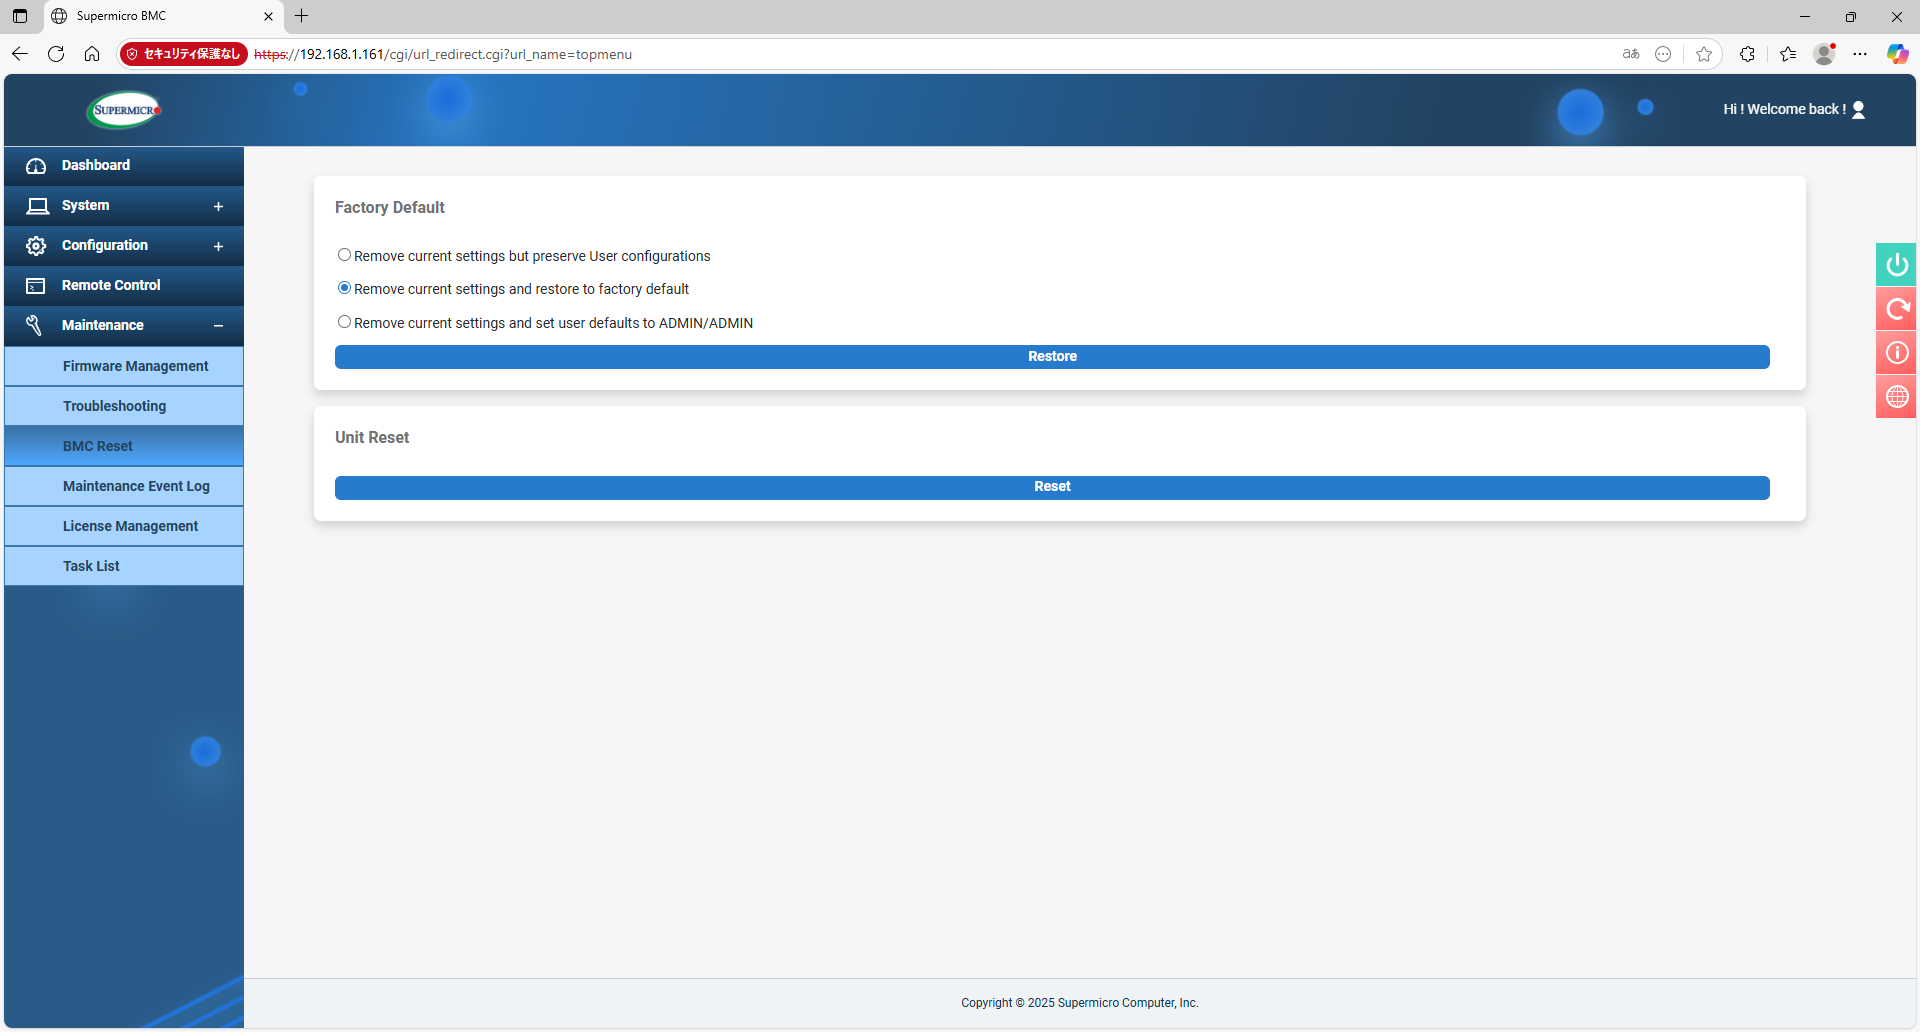
Task: Expand the System menu plus sign
Action: click(x=218, y=206)
